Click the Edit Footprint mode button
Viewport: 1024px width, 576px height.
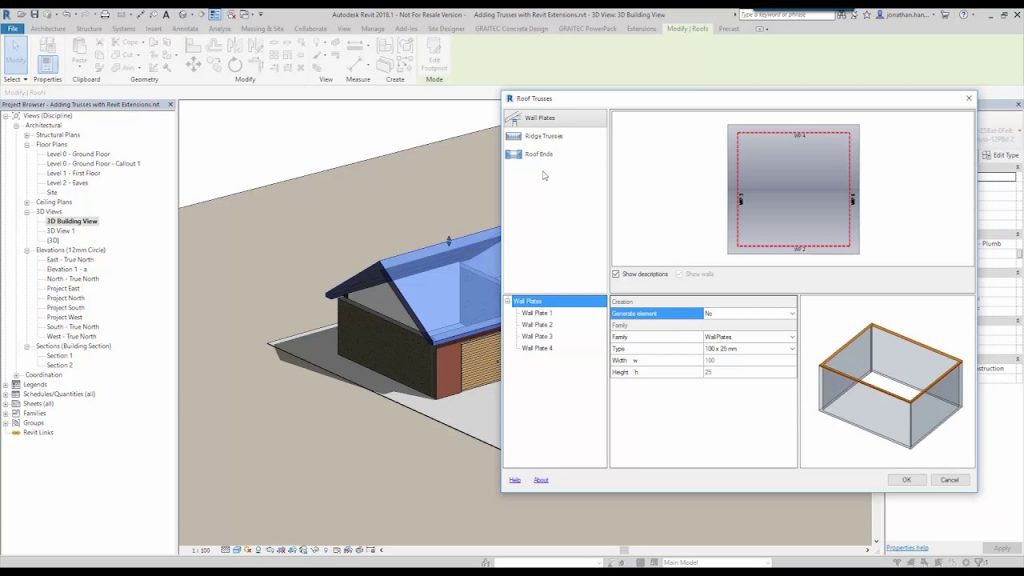pos(434,55)
